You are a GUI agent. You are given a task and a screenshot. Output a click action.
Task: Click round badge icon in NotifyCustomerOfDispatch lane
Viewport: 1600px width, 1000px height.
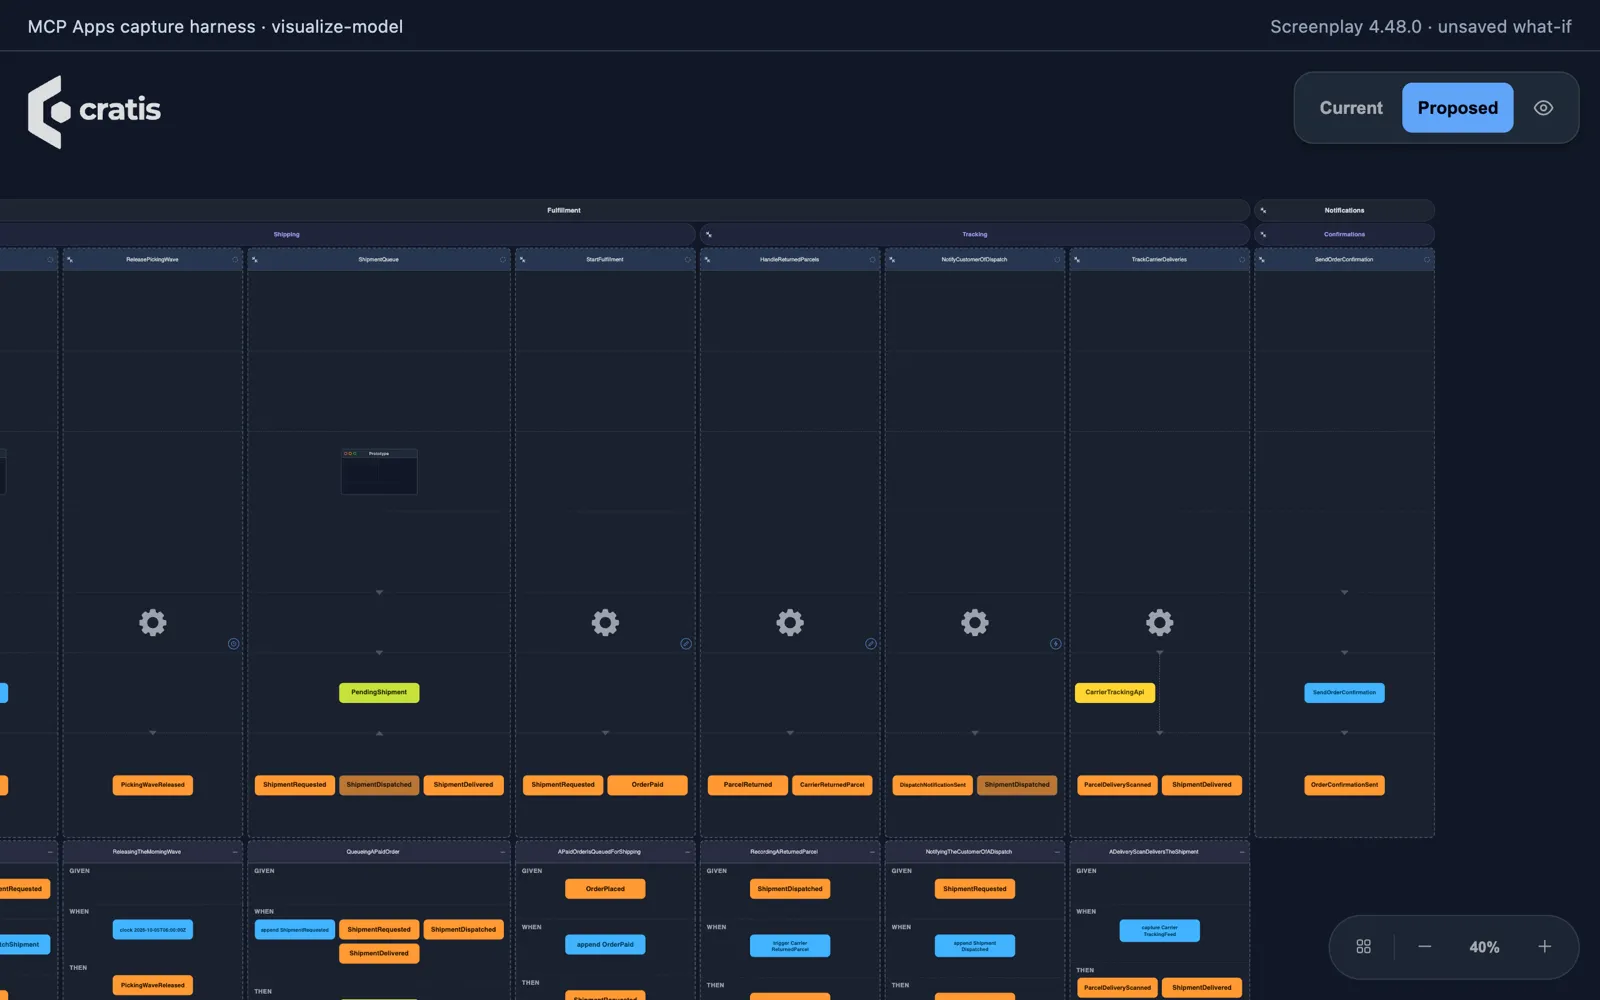click(x=1056, y=644)
